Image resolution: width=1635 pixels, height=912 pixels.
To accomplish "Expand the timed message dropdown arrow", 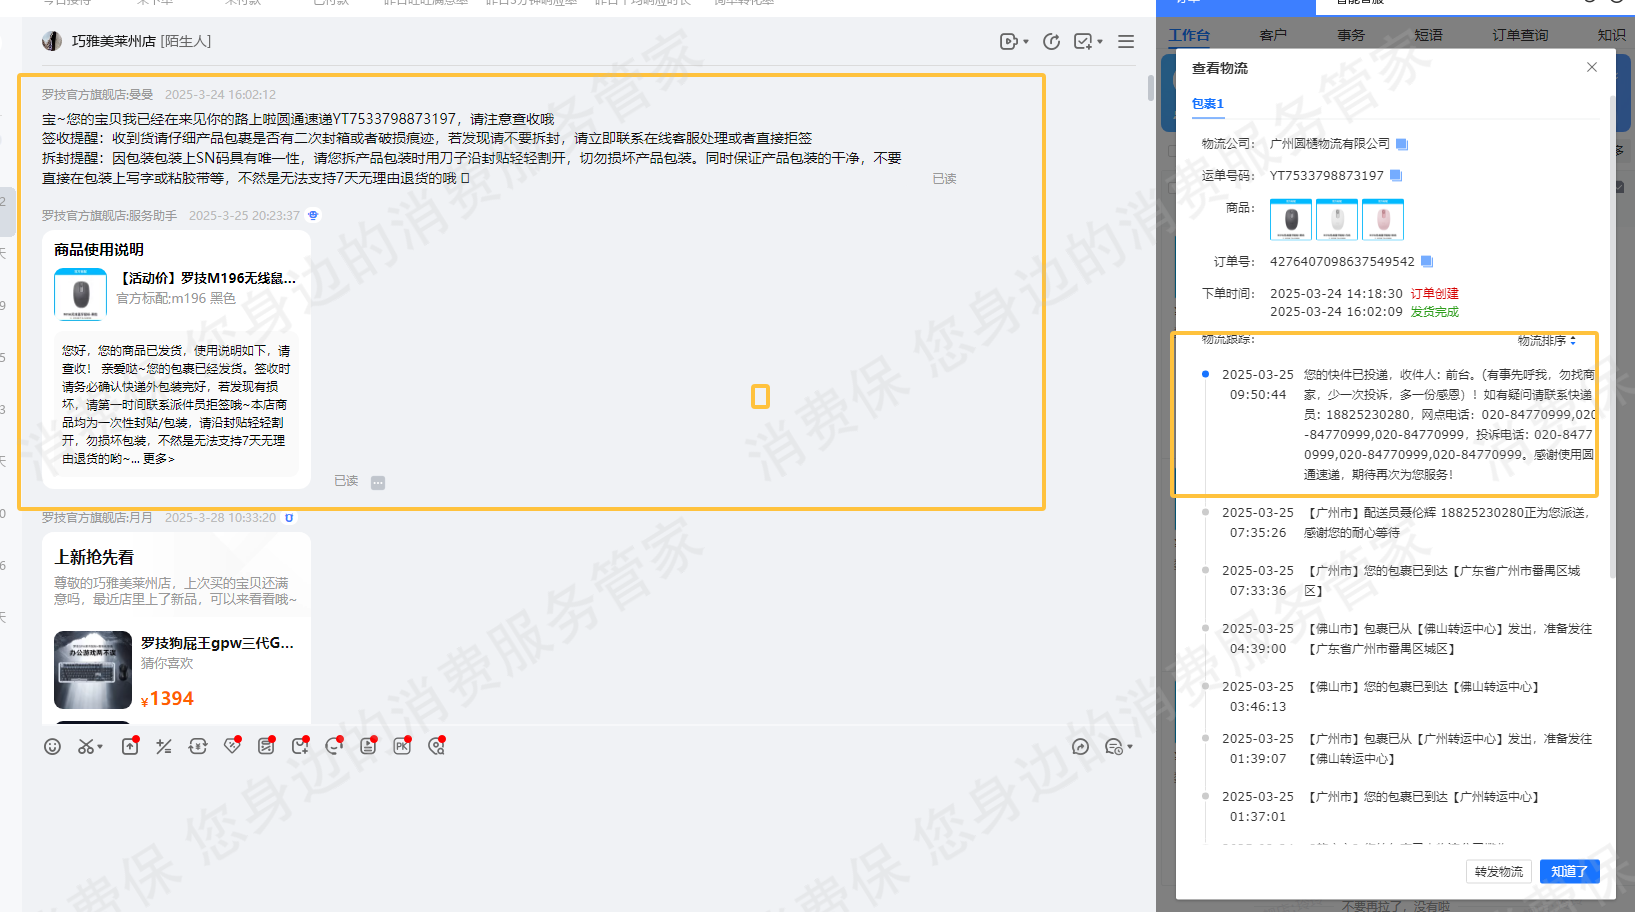I will [1130, 747].
